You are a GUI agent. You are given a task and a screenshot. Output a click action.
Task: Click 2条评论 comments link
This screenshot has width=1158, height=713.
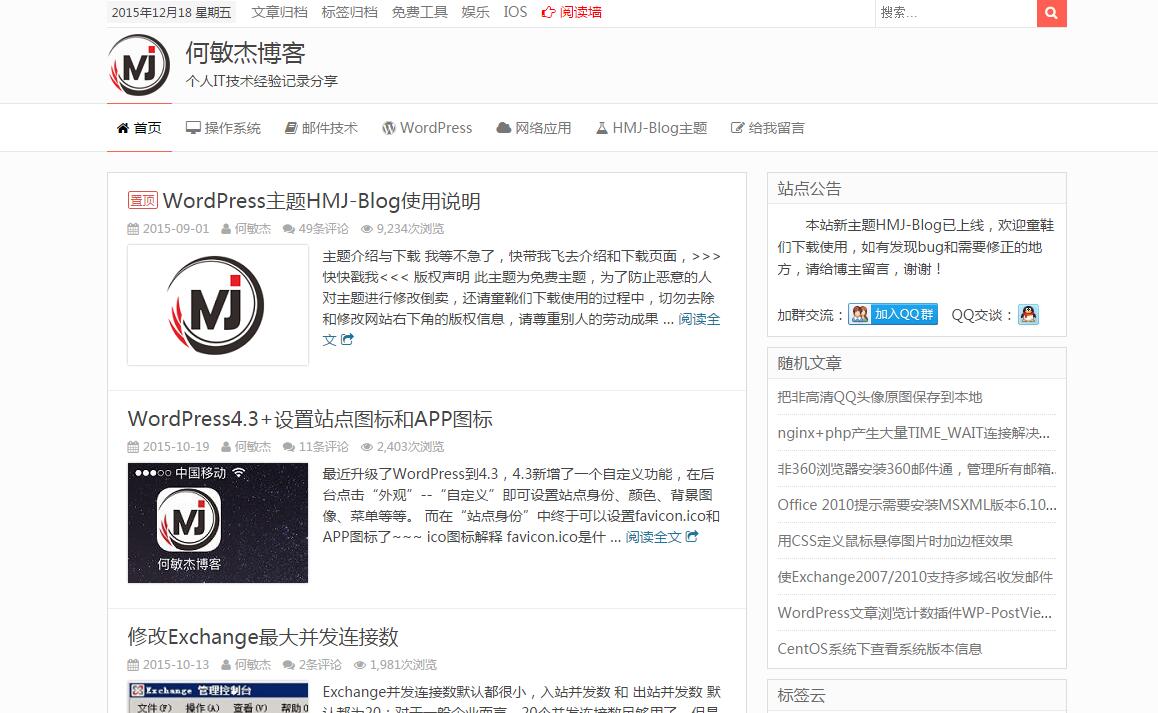coord(320,665)
